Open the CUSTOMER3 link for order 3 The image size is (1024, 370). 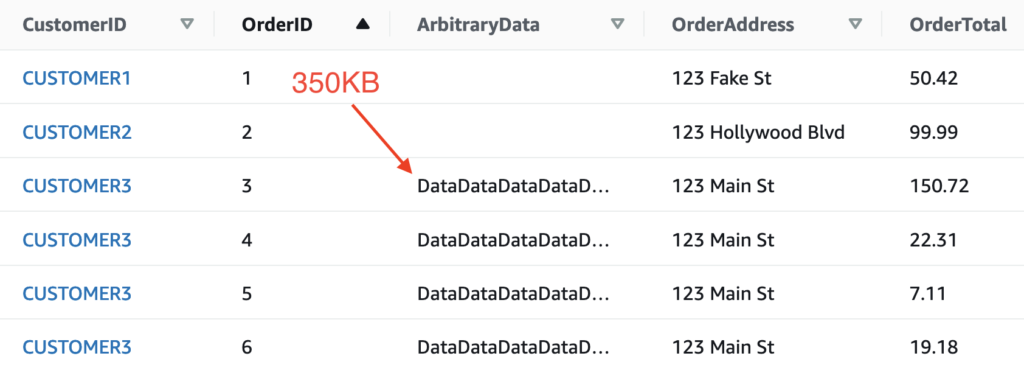(76, 186)
